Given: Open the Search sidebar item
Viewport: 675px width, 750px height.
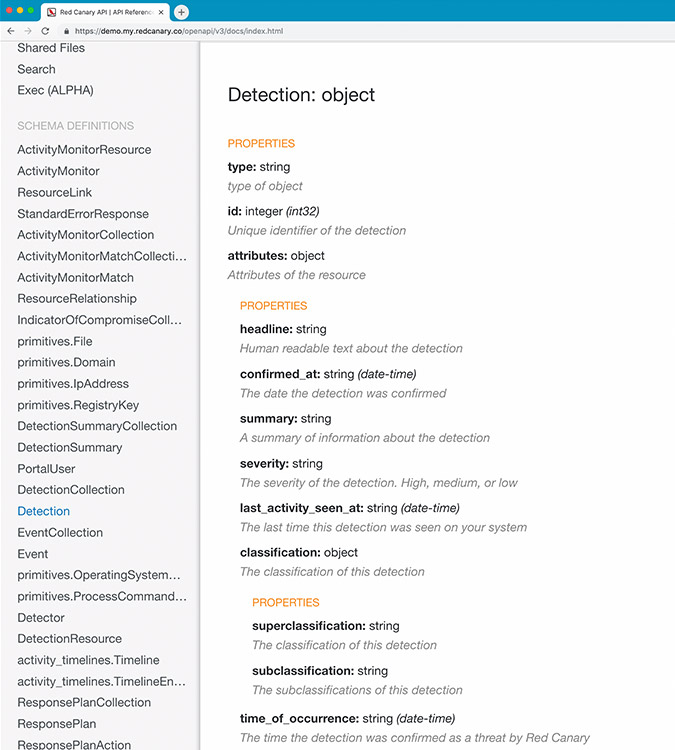Looking at the screenshot, I should click(x=36, y=69).
